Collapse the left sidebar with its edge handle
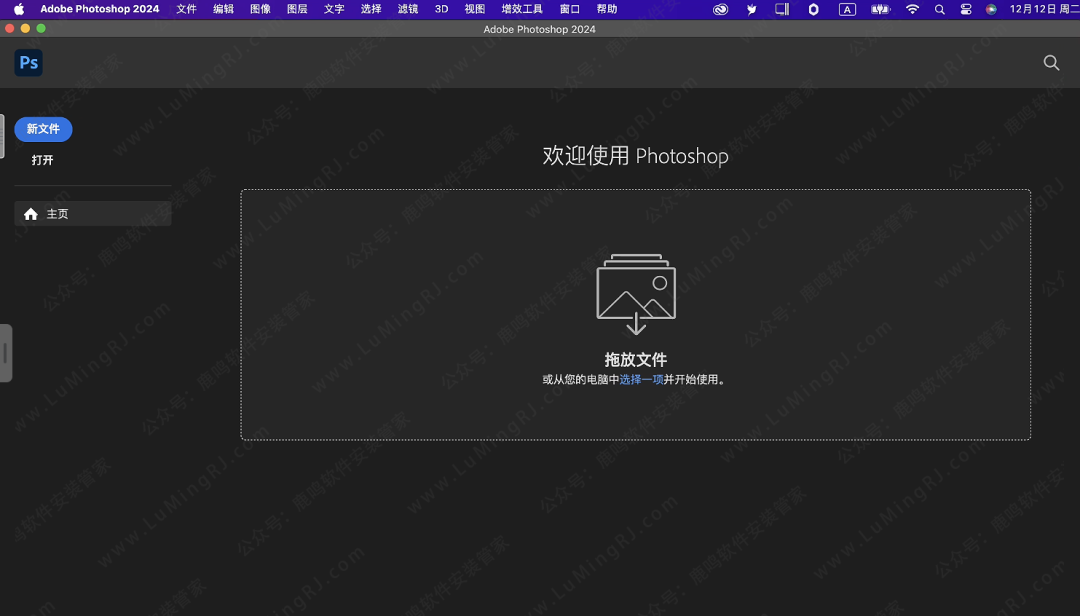Image resolution: width=1080 pixels, height=616 pixels. 6,353
